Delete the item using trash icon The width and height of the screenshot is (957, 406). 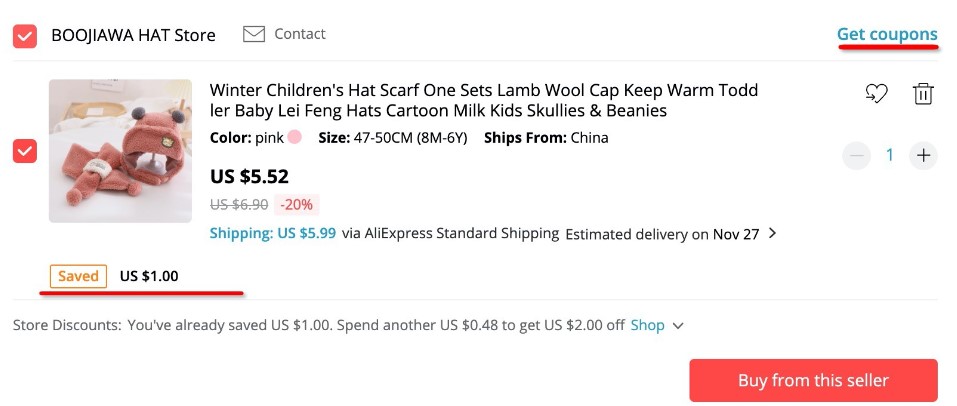923,94
